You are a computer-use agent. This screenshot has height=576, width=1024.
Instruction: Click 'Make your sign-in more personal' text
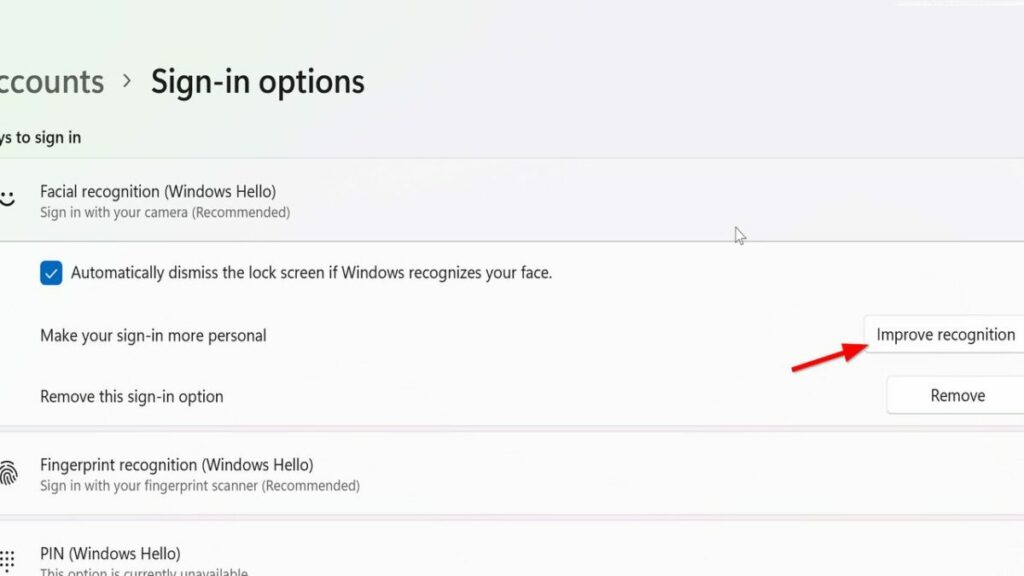point(153,336)
